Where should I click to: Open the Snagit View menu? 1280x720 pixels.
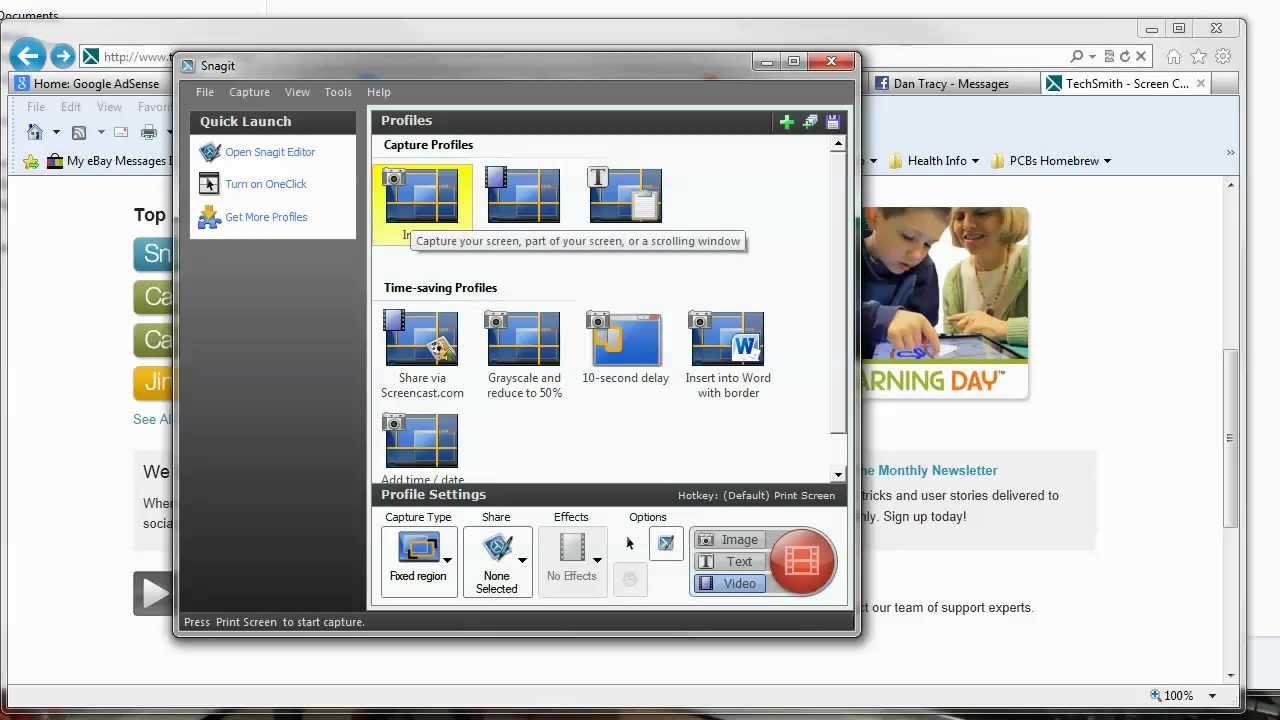[297, 92]
